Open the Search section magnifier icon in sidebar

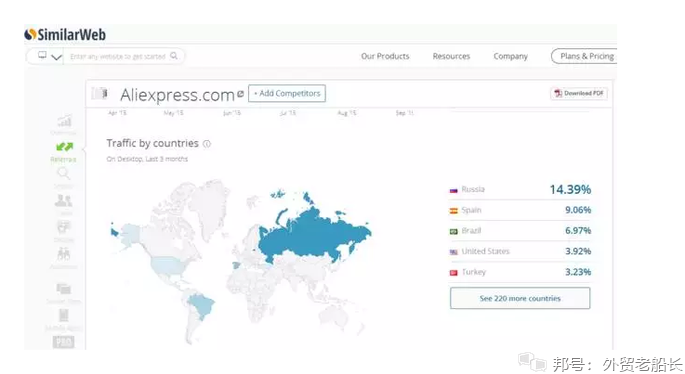tap(63, 174)
